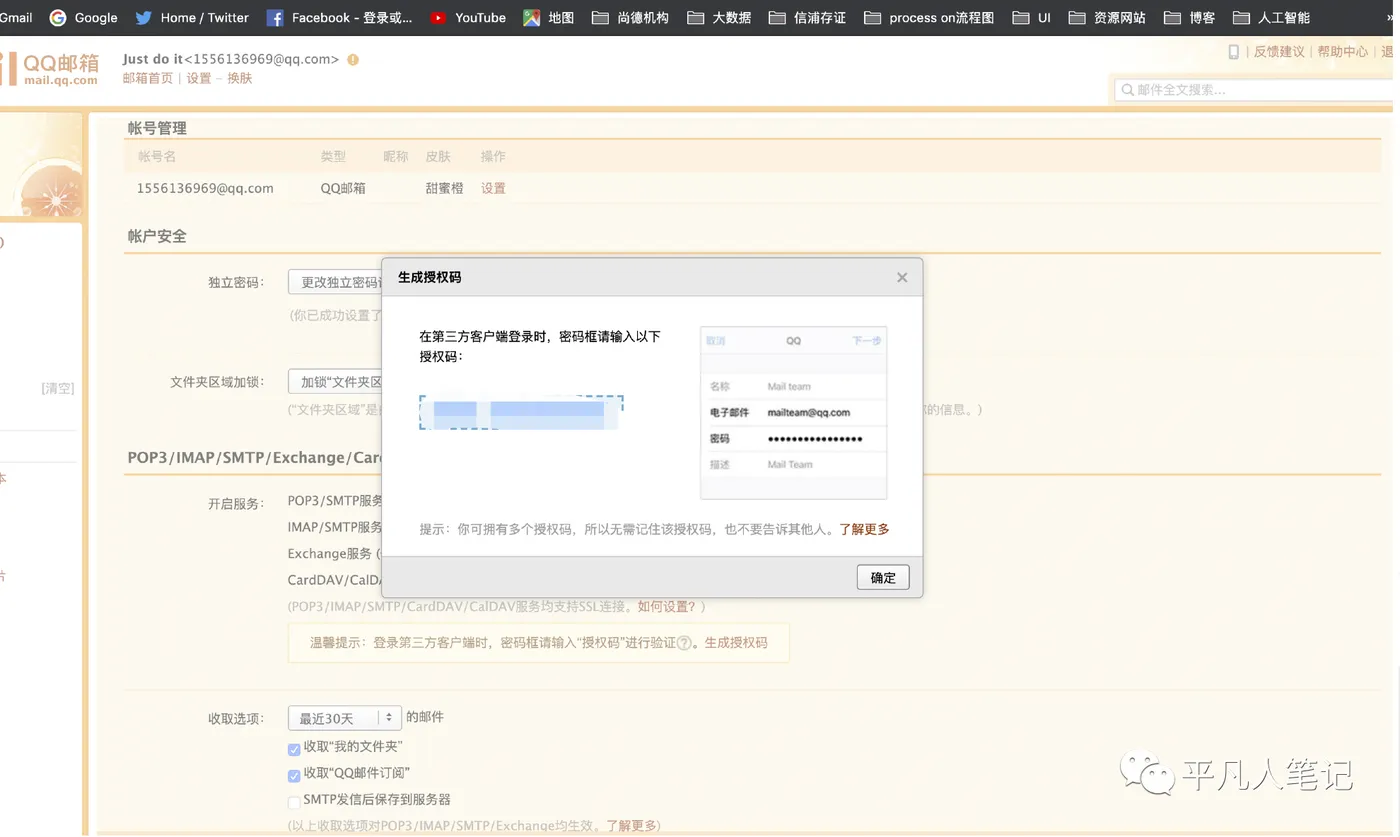Screen dimensions: 1400x837
Task: Click the 1556136969@qq.com account name cell
Action: click(205, 188)
